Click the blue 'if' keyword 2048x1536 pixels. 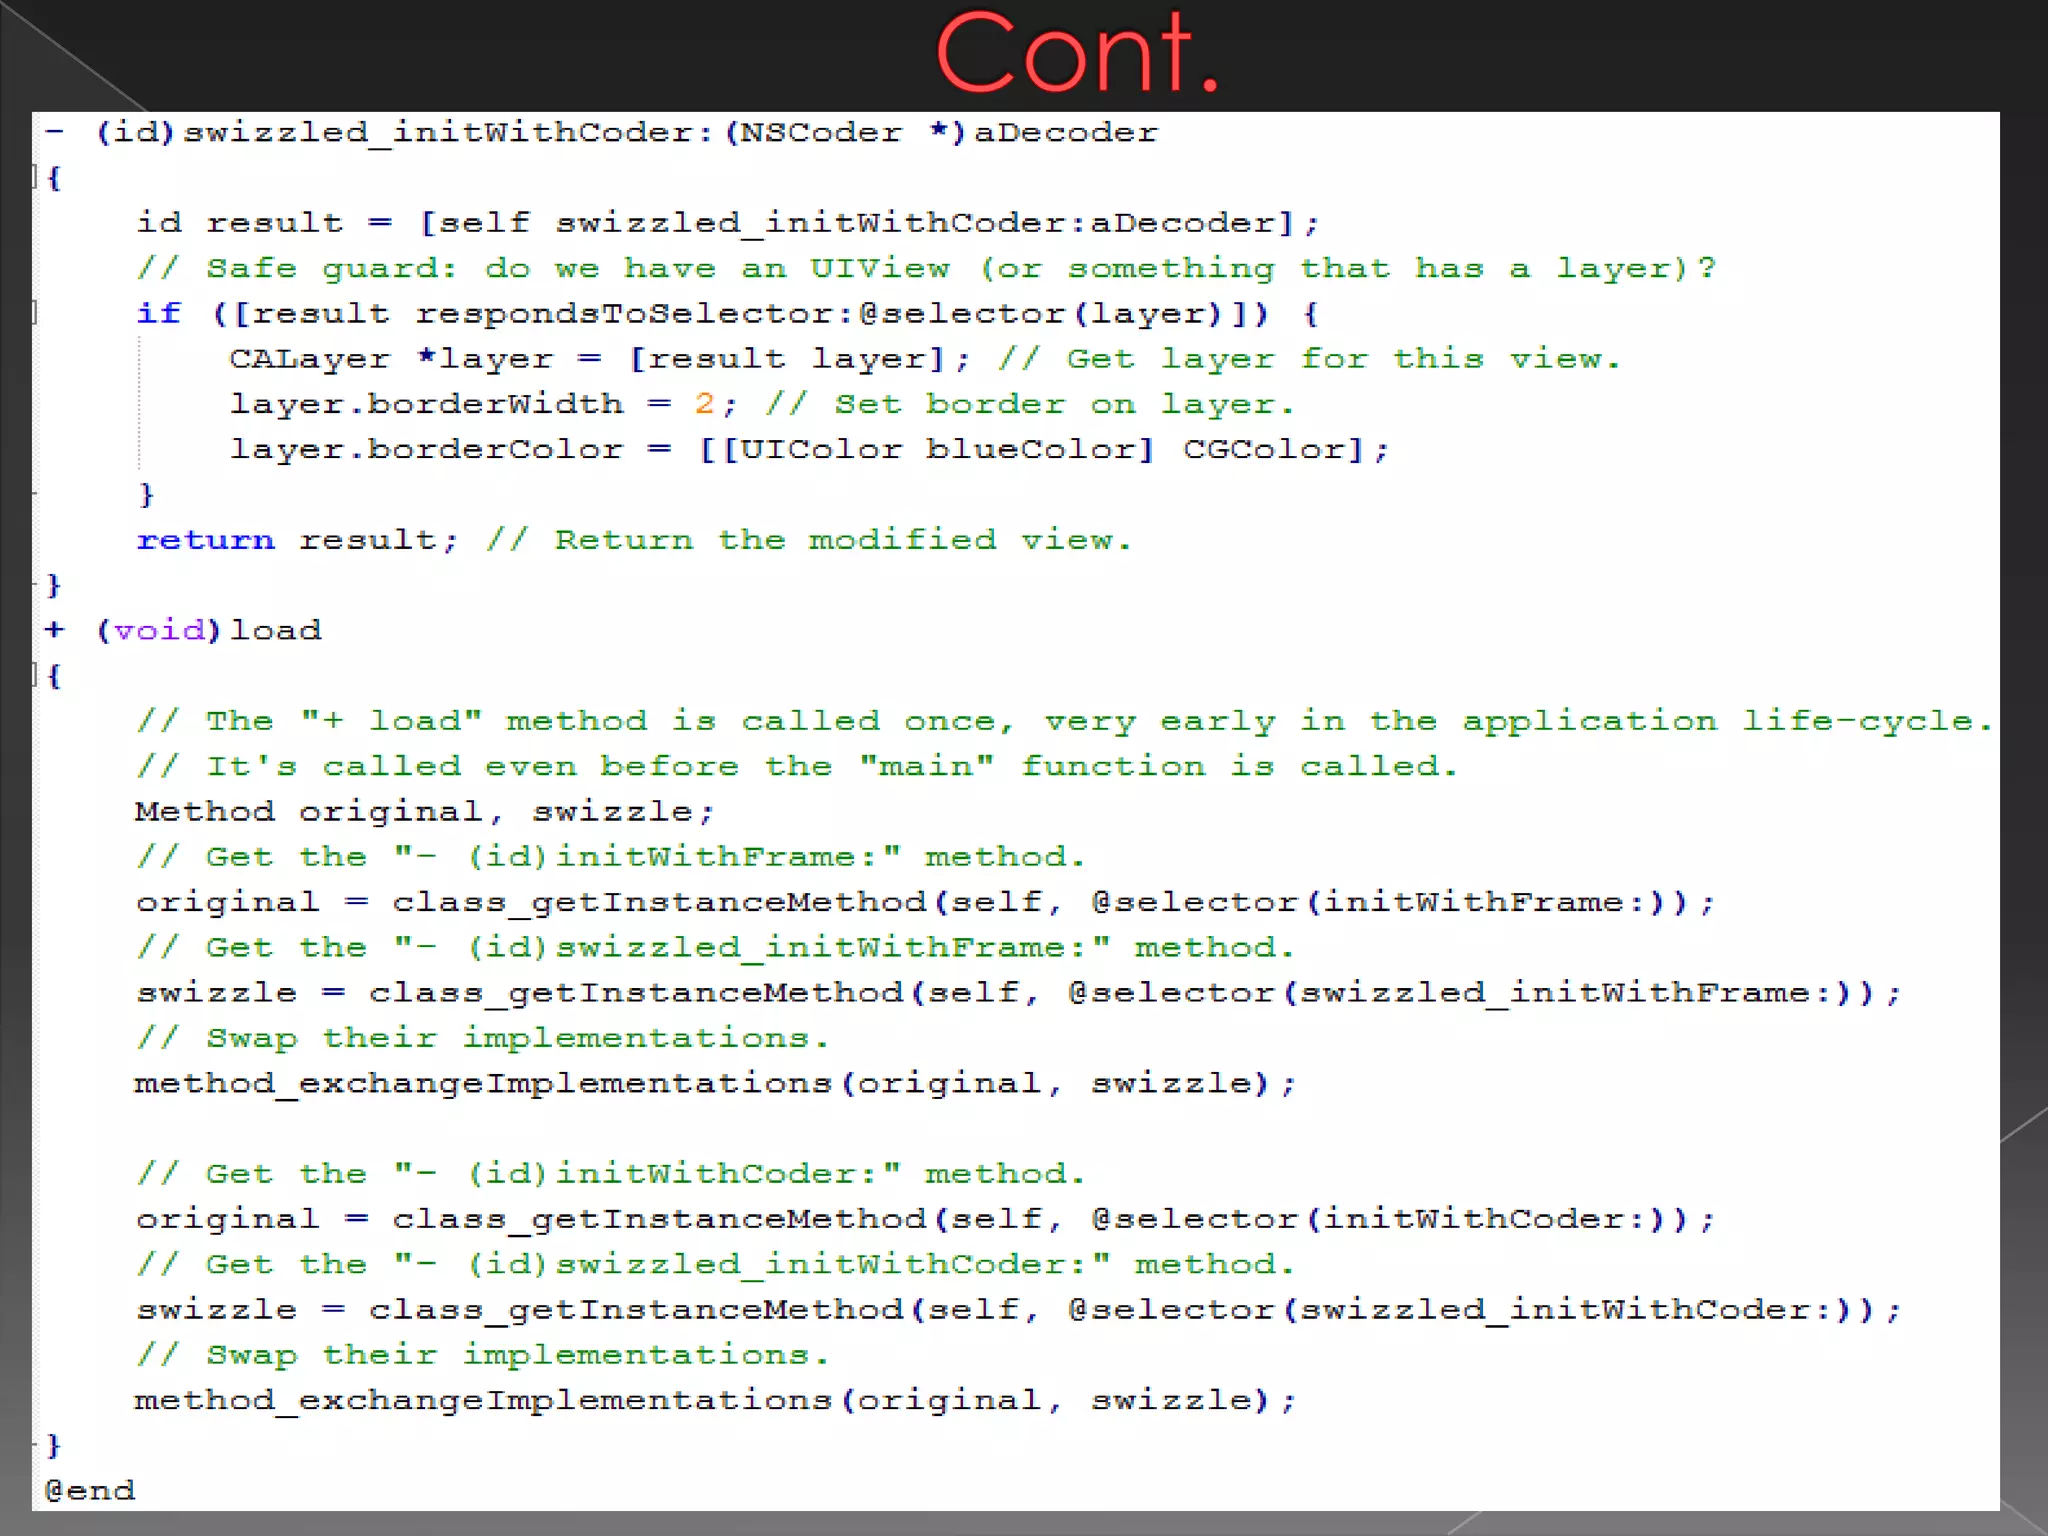(159, 313)
